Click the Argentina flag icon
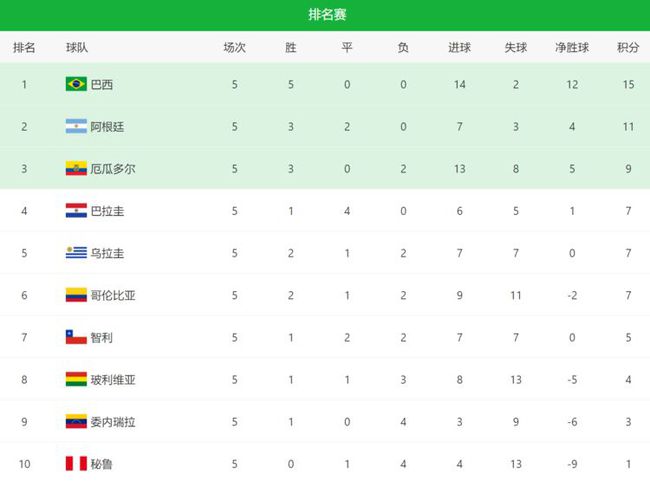 click(75, 127)
